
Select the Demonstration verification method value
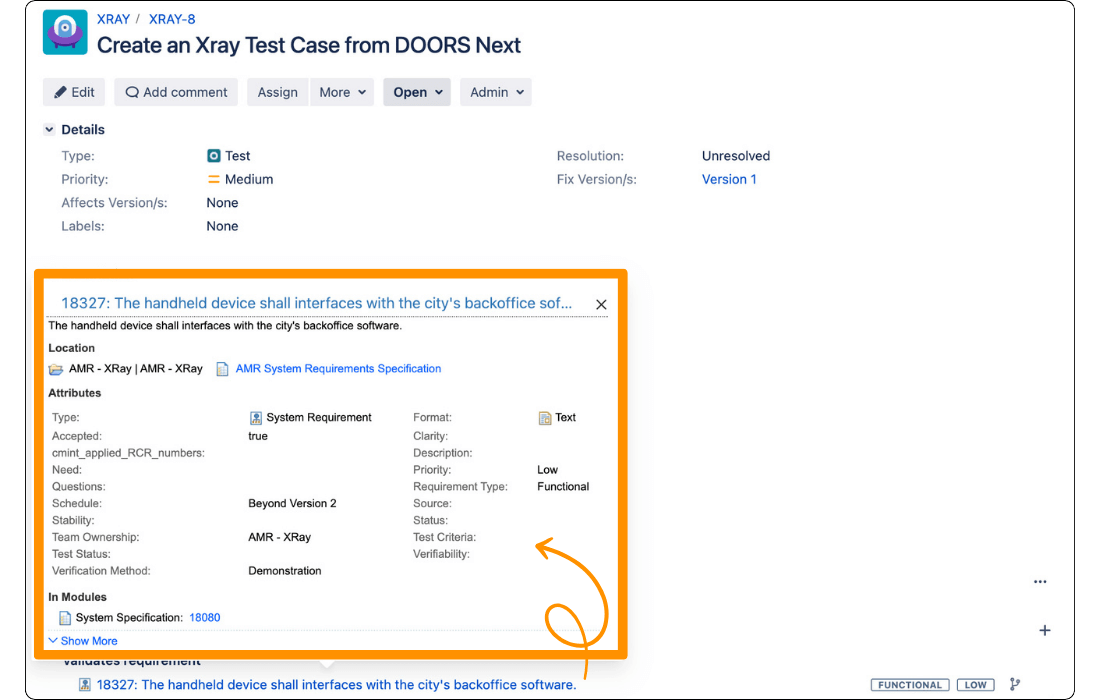(x=285, y=571)
